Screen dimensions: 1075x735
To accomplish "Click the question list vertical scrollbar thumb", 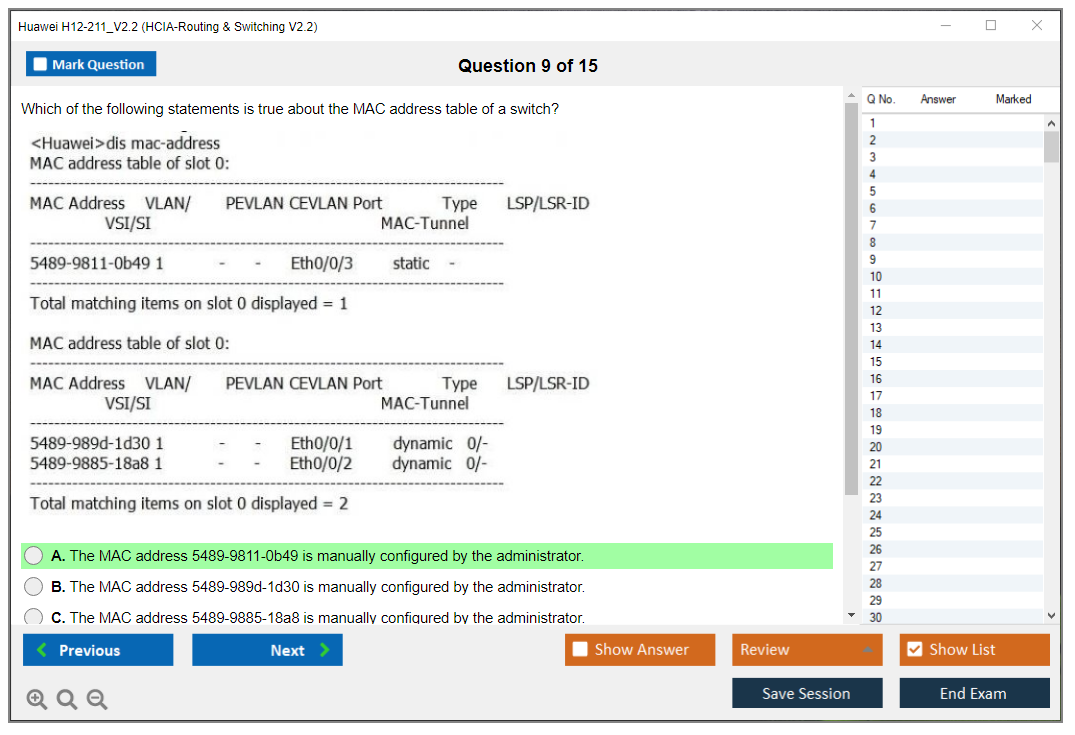I will coord(1051,146).
